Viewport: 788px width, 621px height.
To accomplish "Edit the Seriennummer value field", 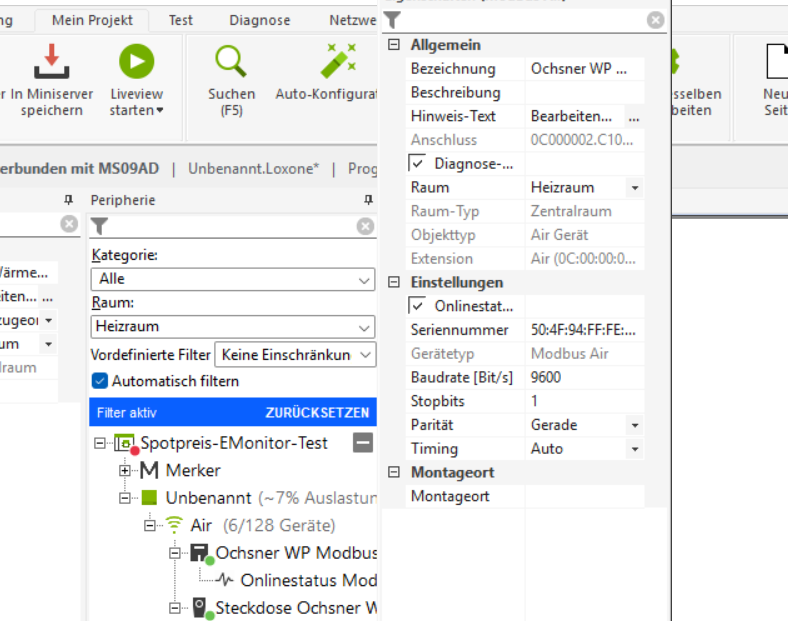I will click(x=584, y=330).
